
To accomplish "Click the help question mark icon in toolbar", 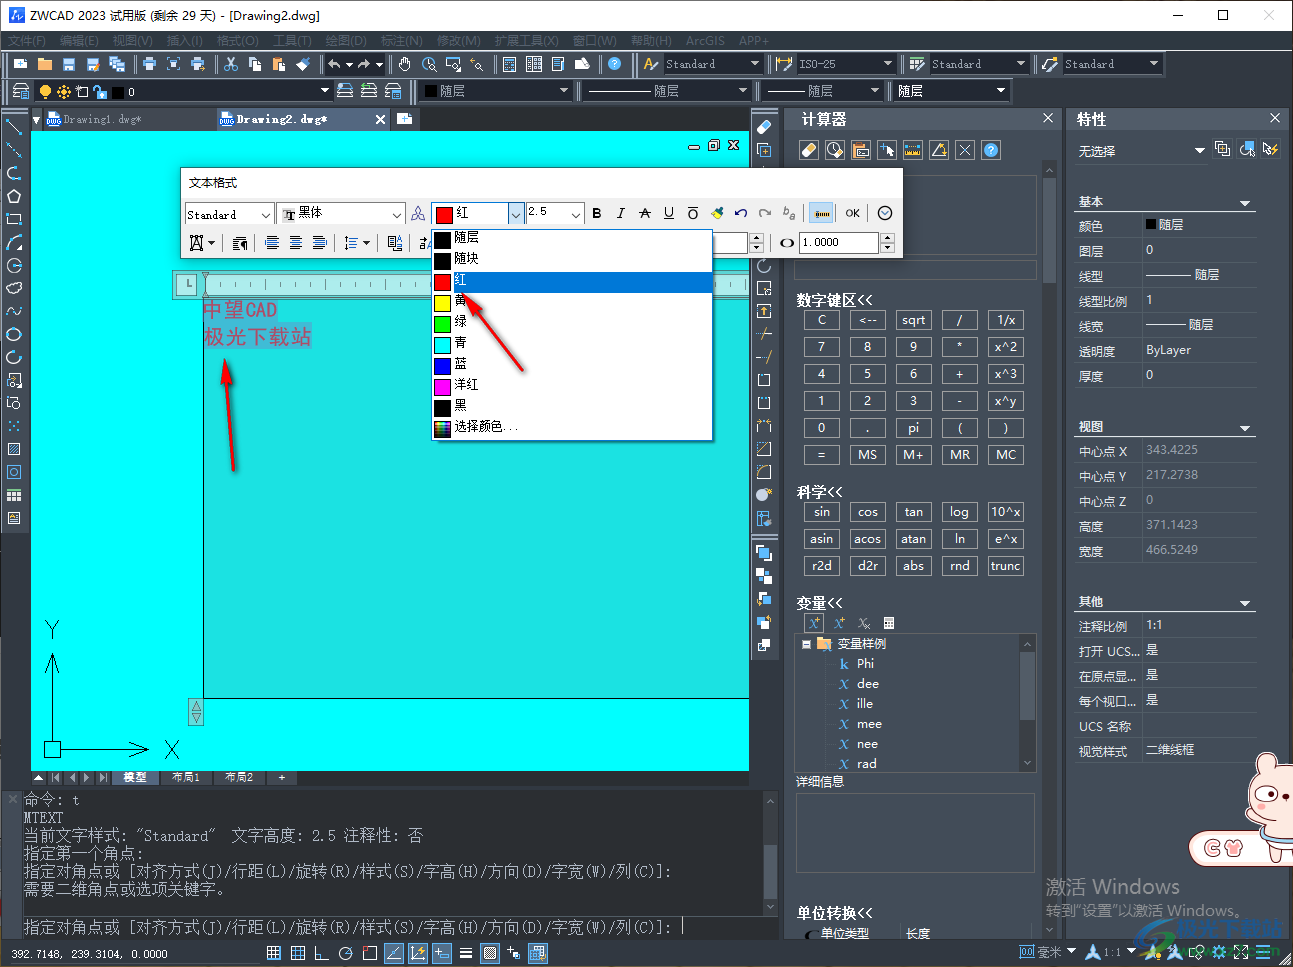I will pos(615,64).
